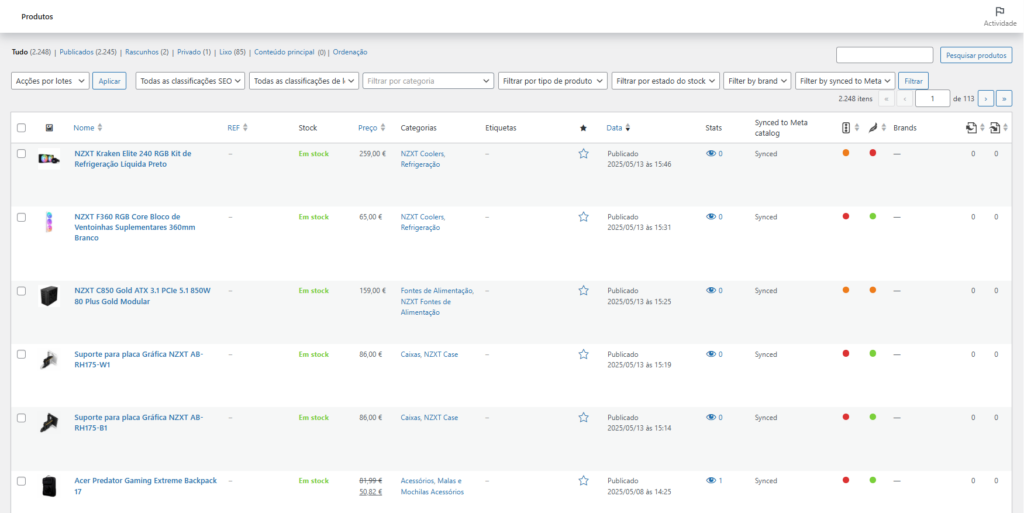1024x513 pixels.
Task: Sort products by Data column
Action: pos(618,128)
